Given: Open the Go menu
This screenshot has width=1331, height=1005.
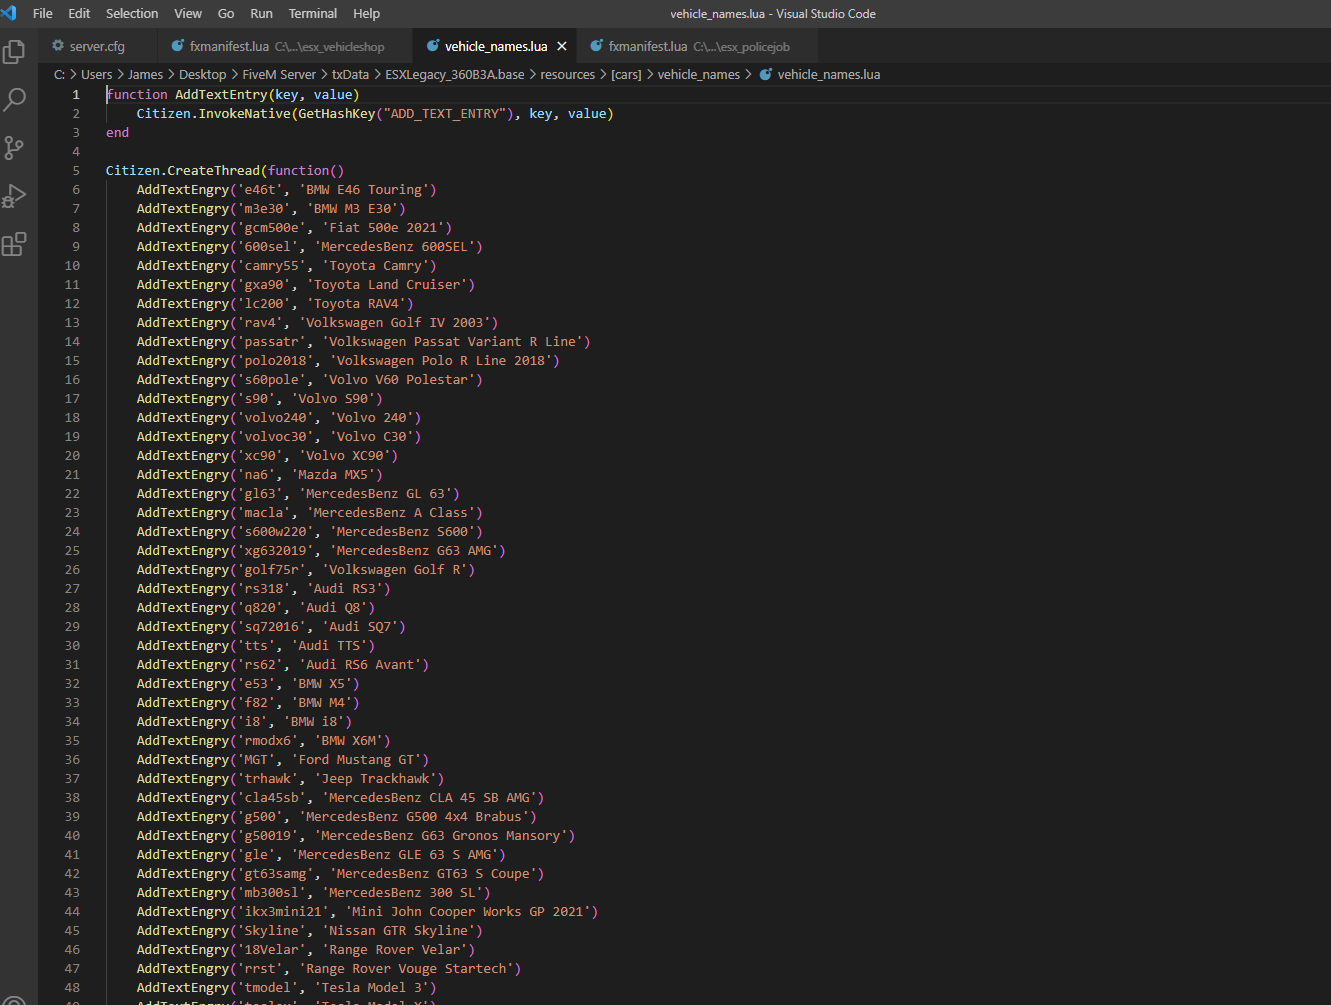Looking at the screenshot, I should click(x=226, y=13).
